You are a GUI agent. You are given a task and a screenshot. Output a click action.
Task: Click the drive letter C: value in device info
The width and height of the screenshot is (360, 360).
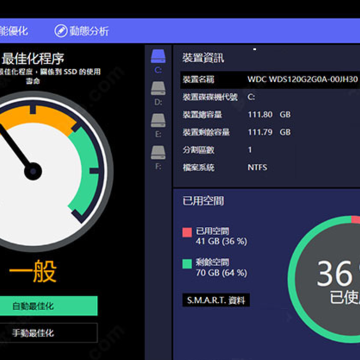click(x=251, y=97)
